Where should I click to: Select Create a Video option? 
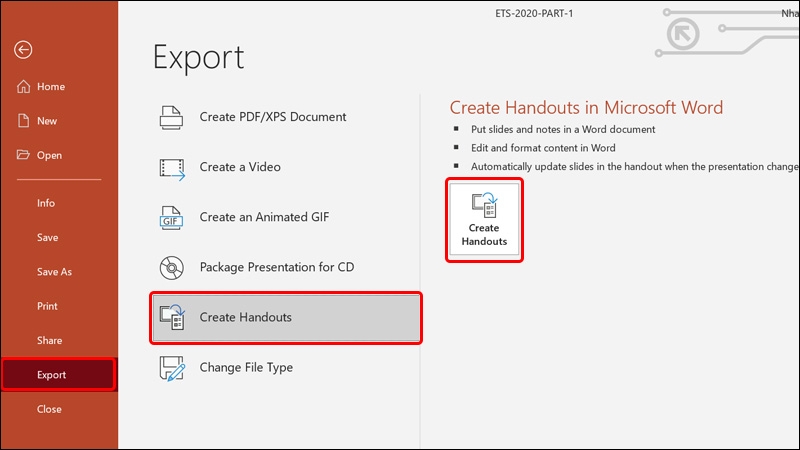240,167
